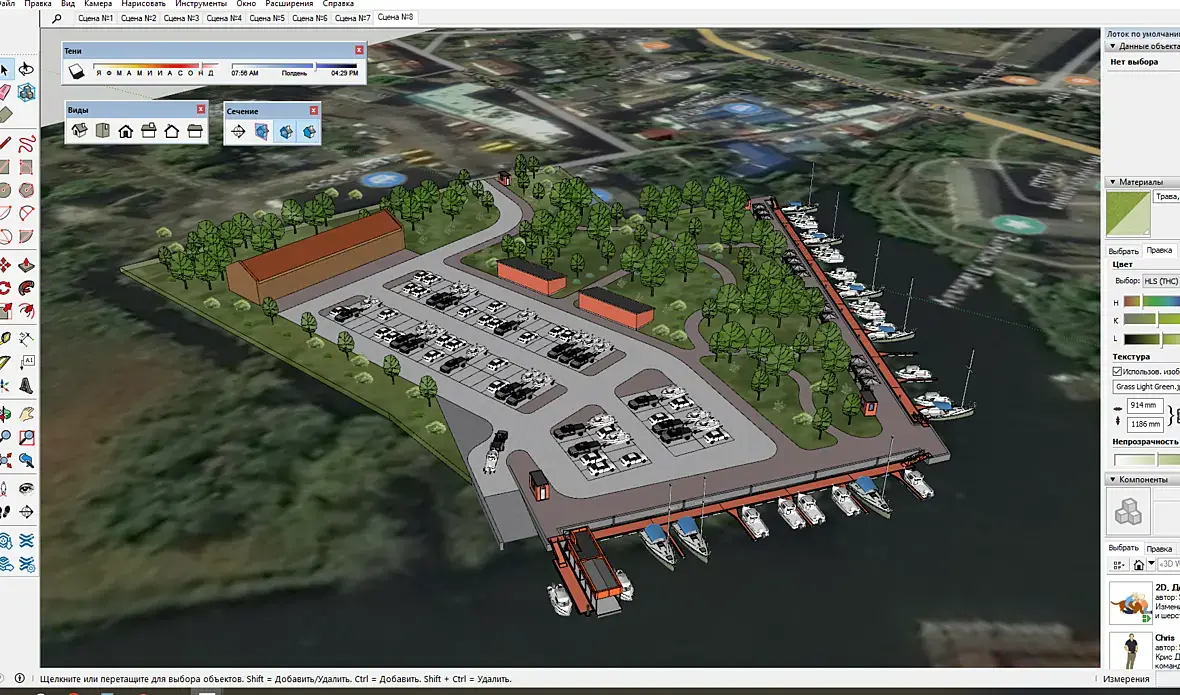Choose the Tape Measure tool
Screen dimensions: 1180x695
click(x=5, y=338)
